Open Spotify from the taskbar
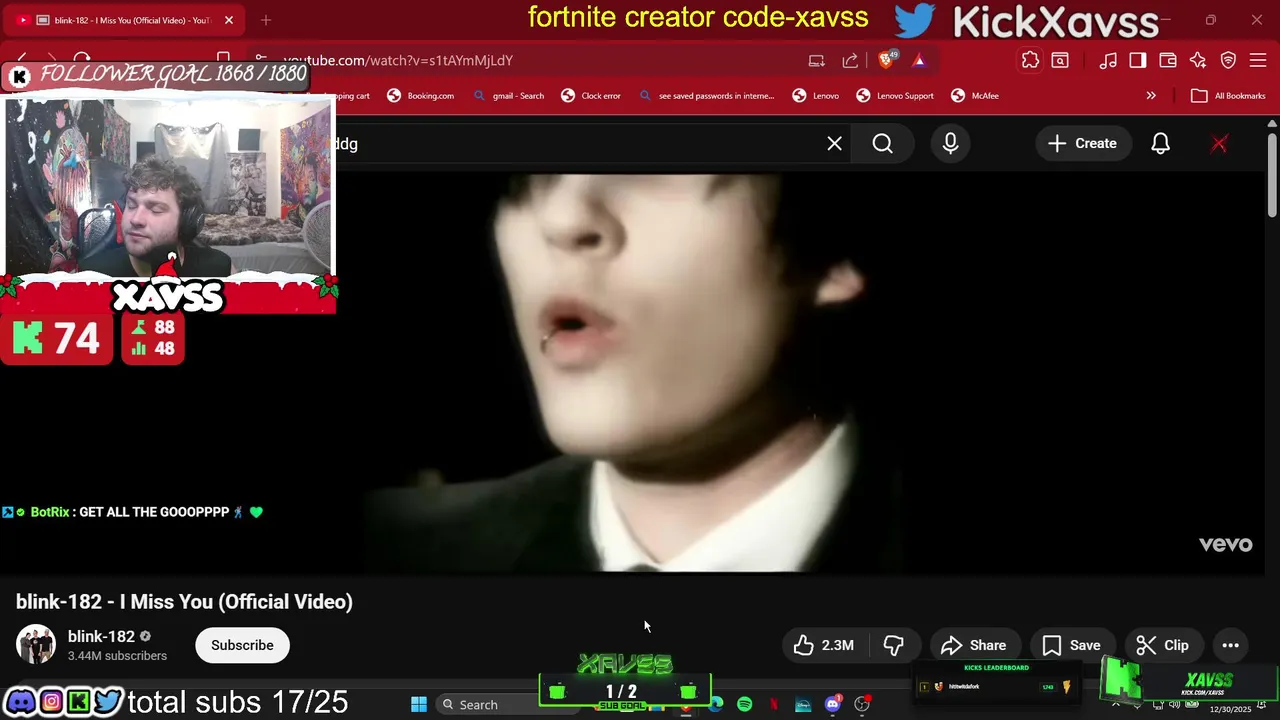Screen dimensions: 1280x720 (x=745, y=705)
